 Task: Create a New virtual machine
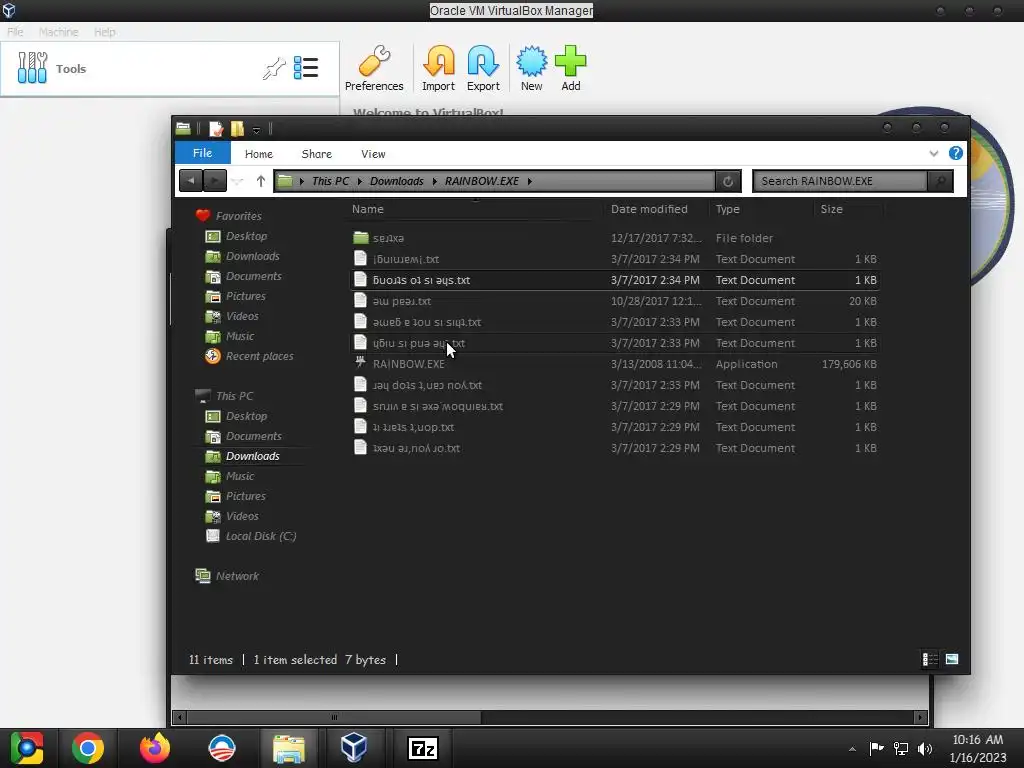click(532, 68)
